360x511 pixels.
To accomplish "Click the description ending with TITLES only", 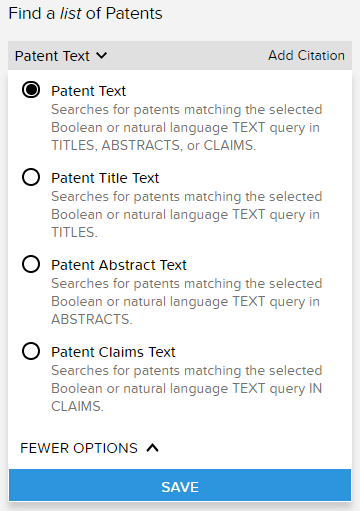I will 187,214.
